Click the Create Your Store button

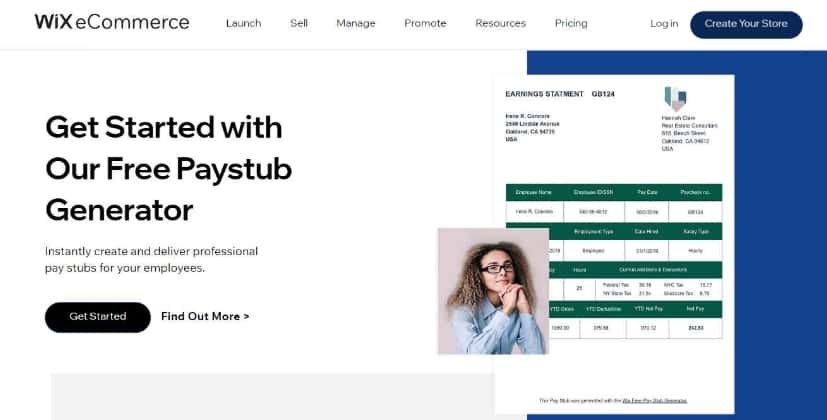tap(746, 24)
